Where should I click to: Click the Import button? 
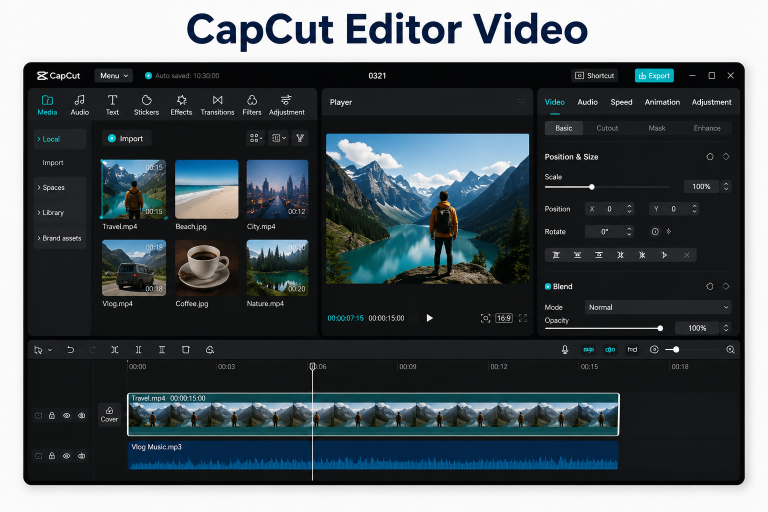126,138
